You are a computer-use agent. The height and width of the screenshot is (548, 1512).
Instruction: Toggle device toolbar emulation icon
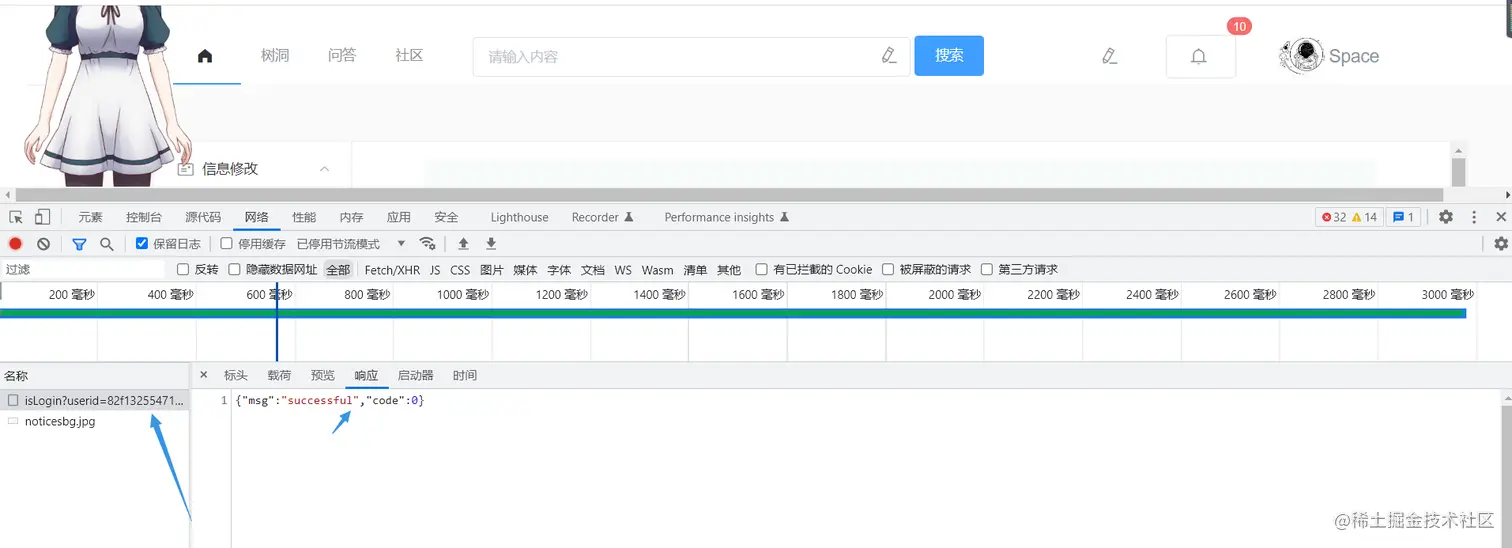click(x=42, y=217)
